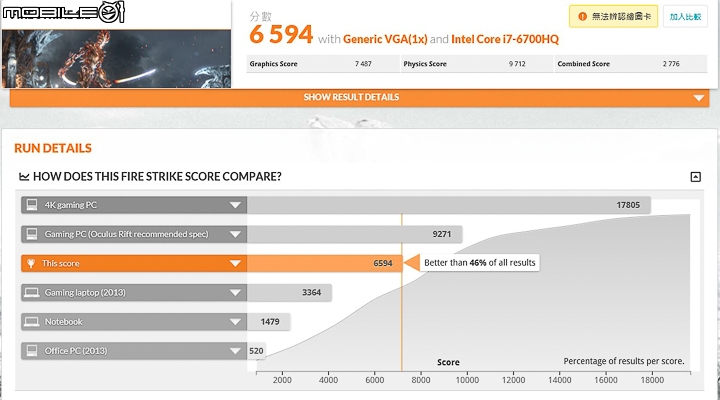Expand Office PC (2013) dropdown arrow
Image resolution: width=720 pixels, height=400 pixels.
(x=235, y=351)
